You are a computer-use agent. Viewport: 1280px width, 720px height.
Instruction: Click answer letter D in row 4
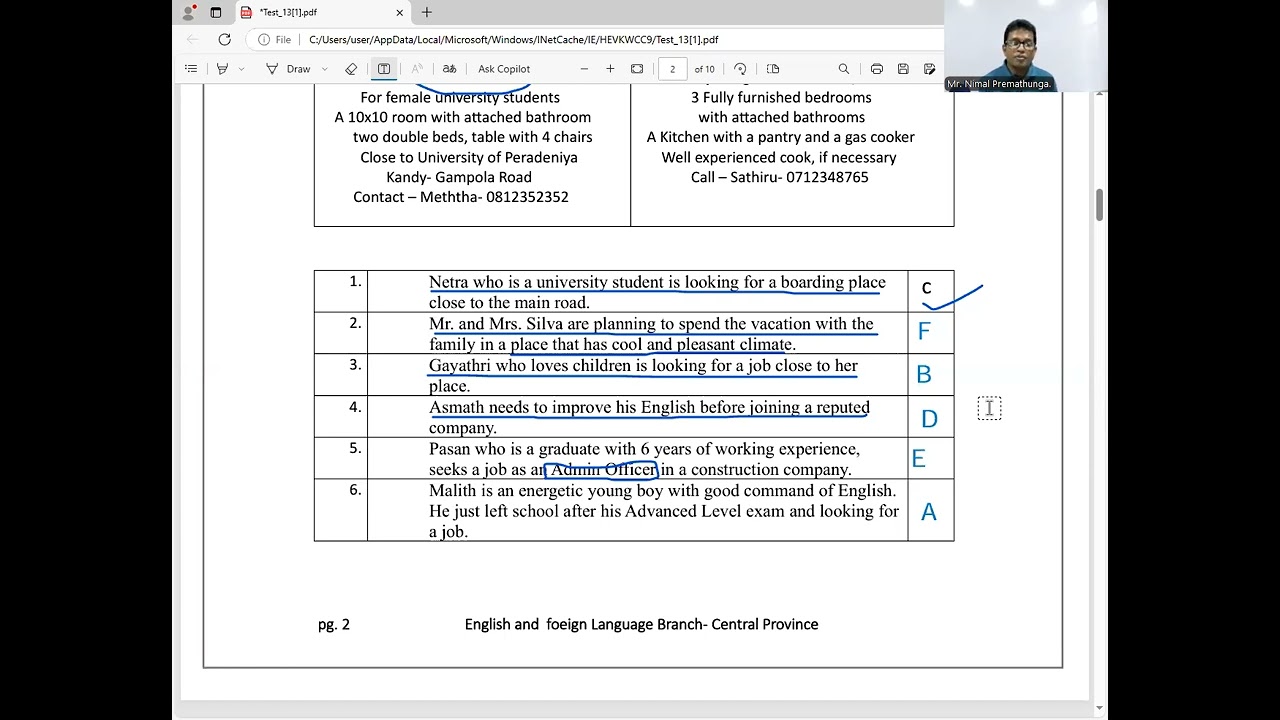click(929, 419)
